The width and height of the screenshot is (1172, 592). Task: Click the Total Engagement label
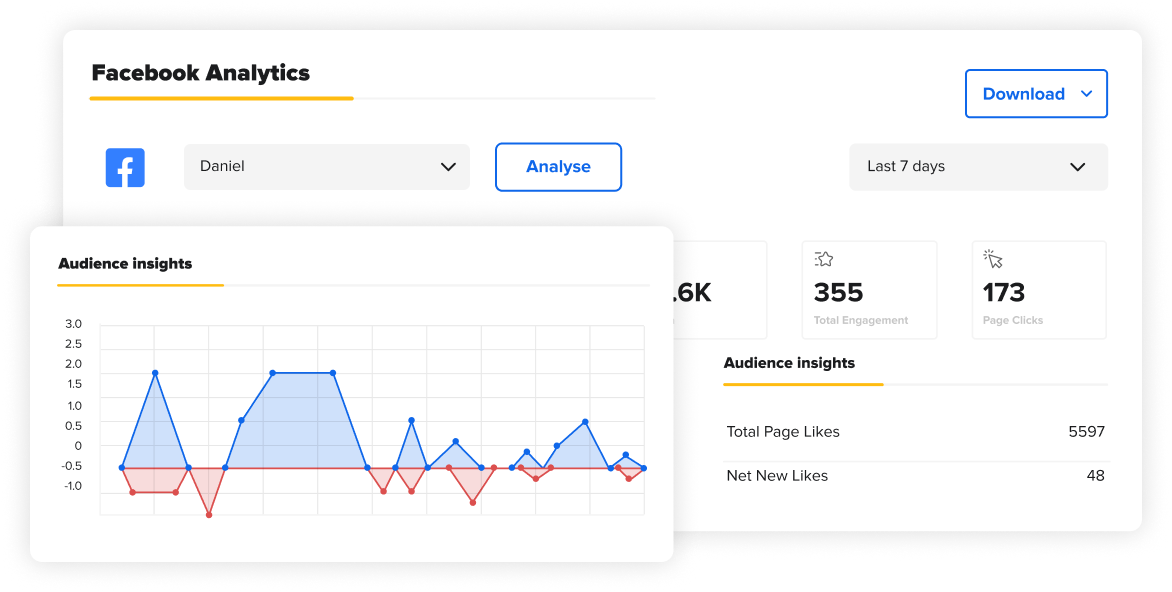(x=861, y=320)
